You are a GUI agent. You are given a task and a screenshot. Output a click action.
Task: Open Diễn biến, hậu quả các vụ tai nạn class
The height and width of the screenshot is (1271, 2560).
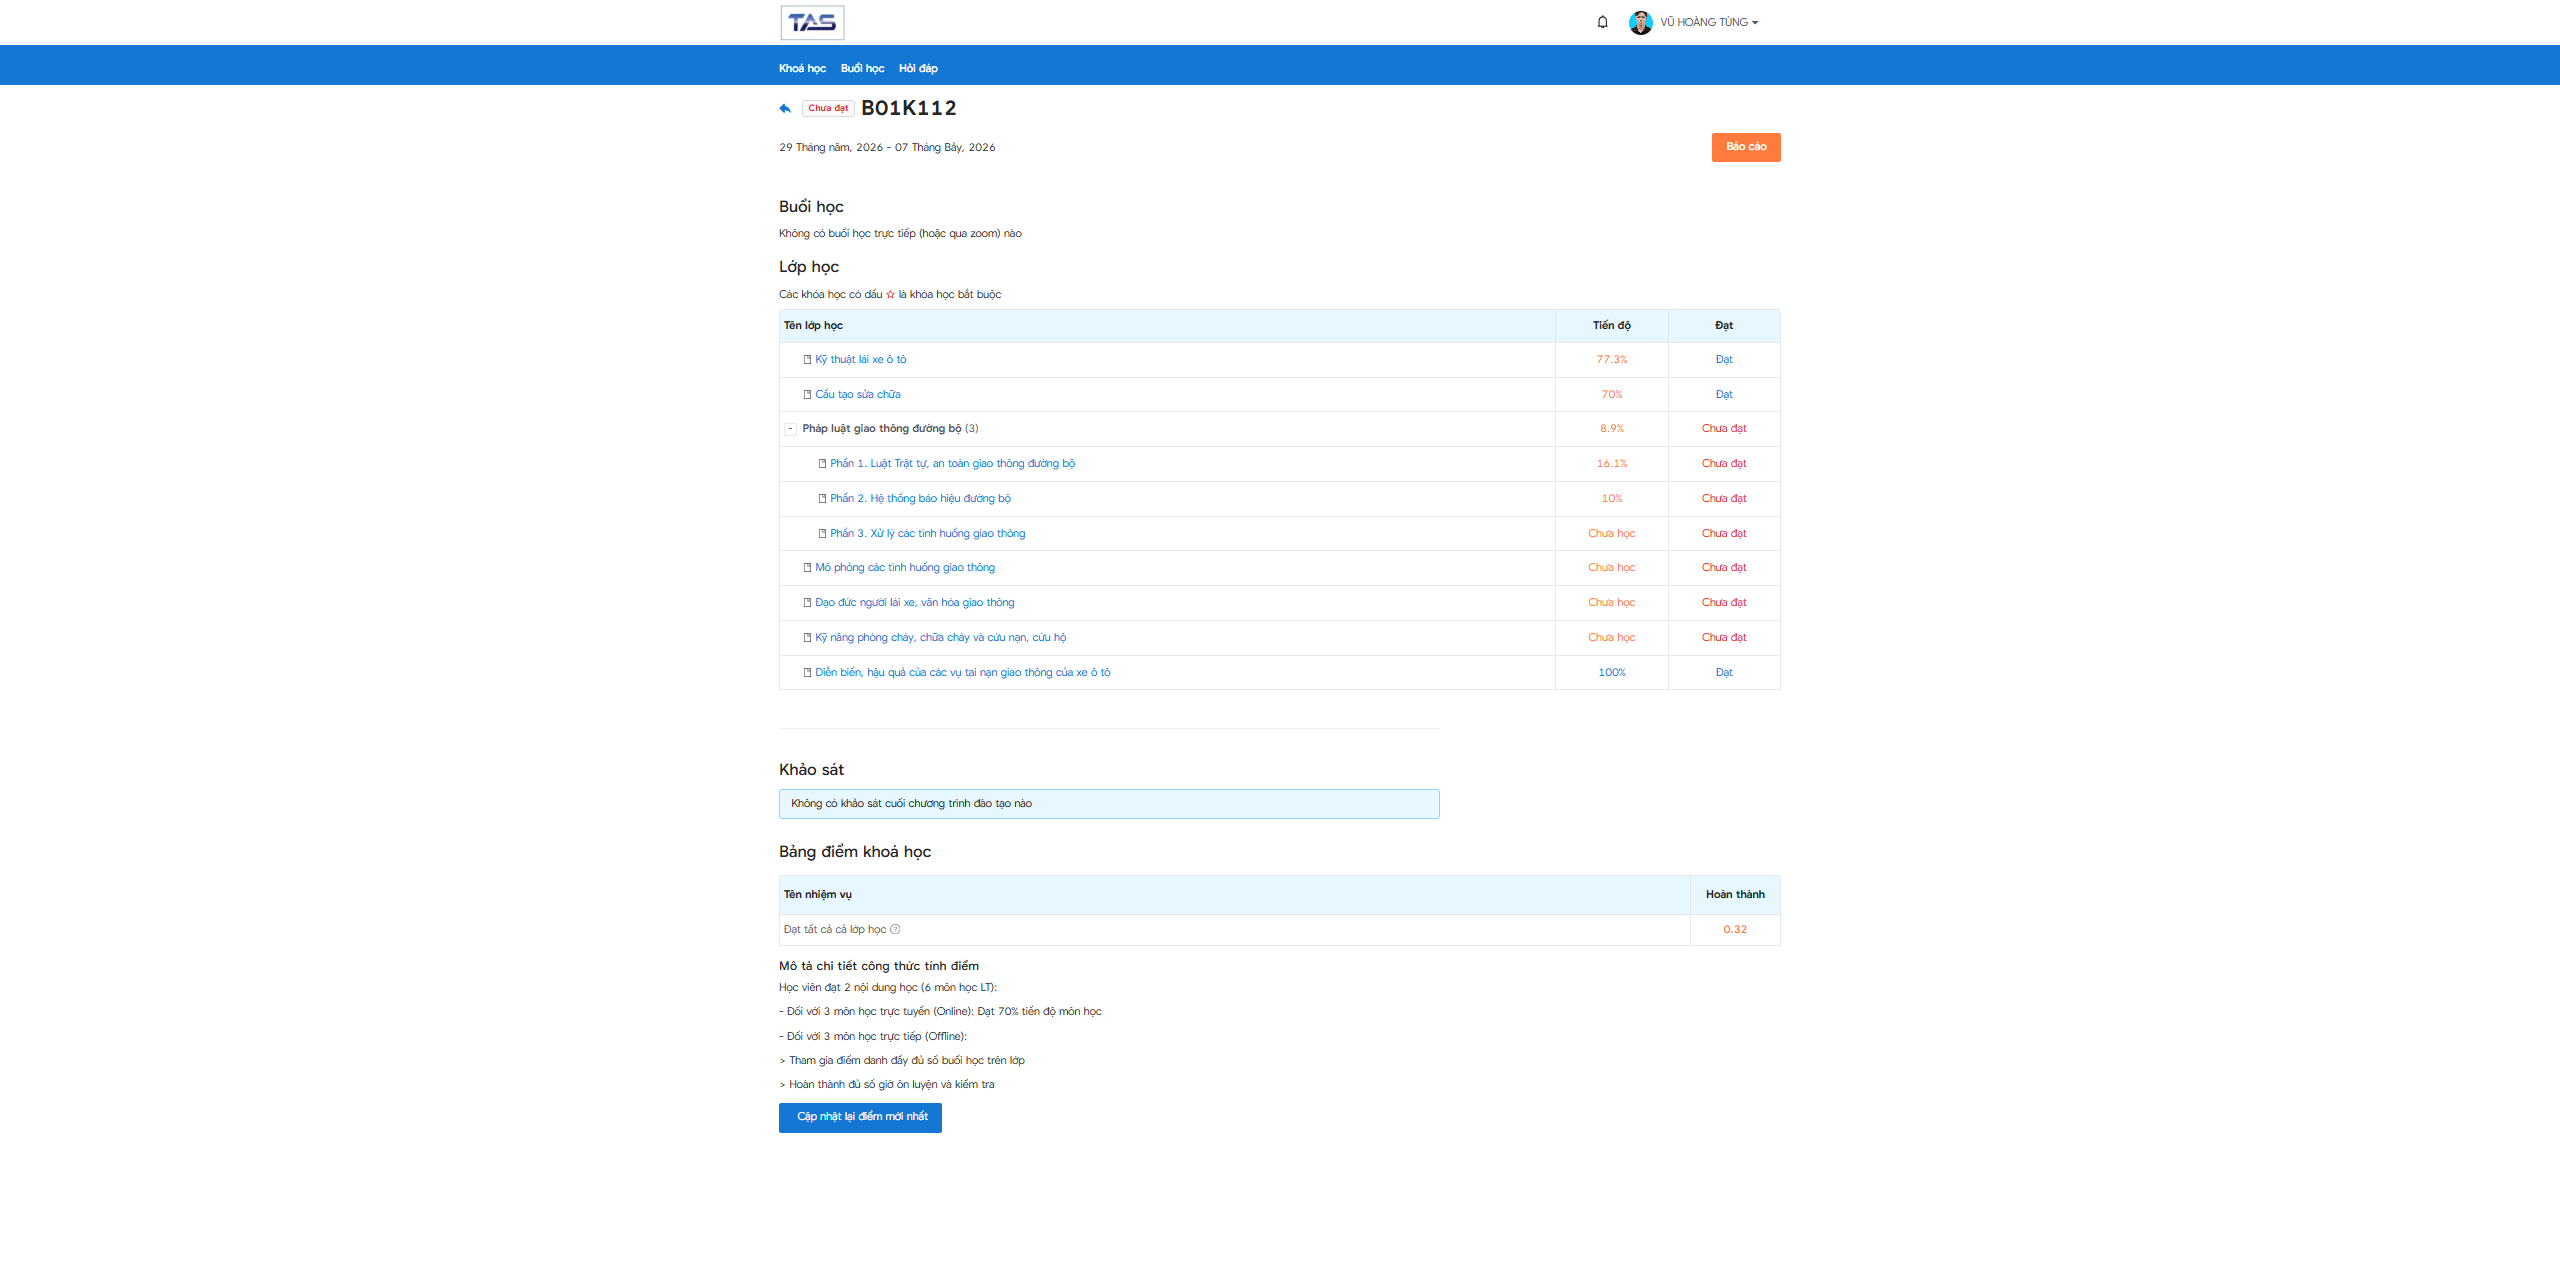(x=962, y=672)
